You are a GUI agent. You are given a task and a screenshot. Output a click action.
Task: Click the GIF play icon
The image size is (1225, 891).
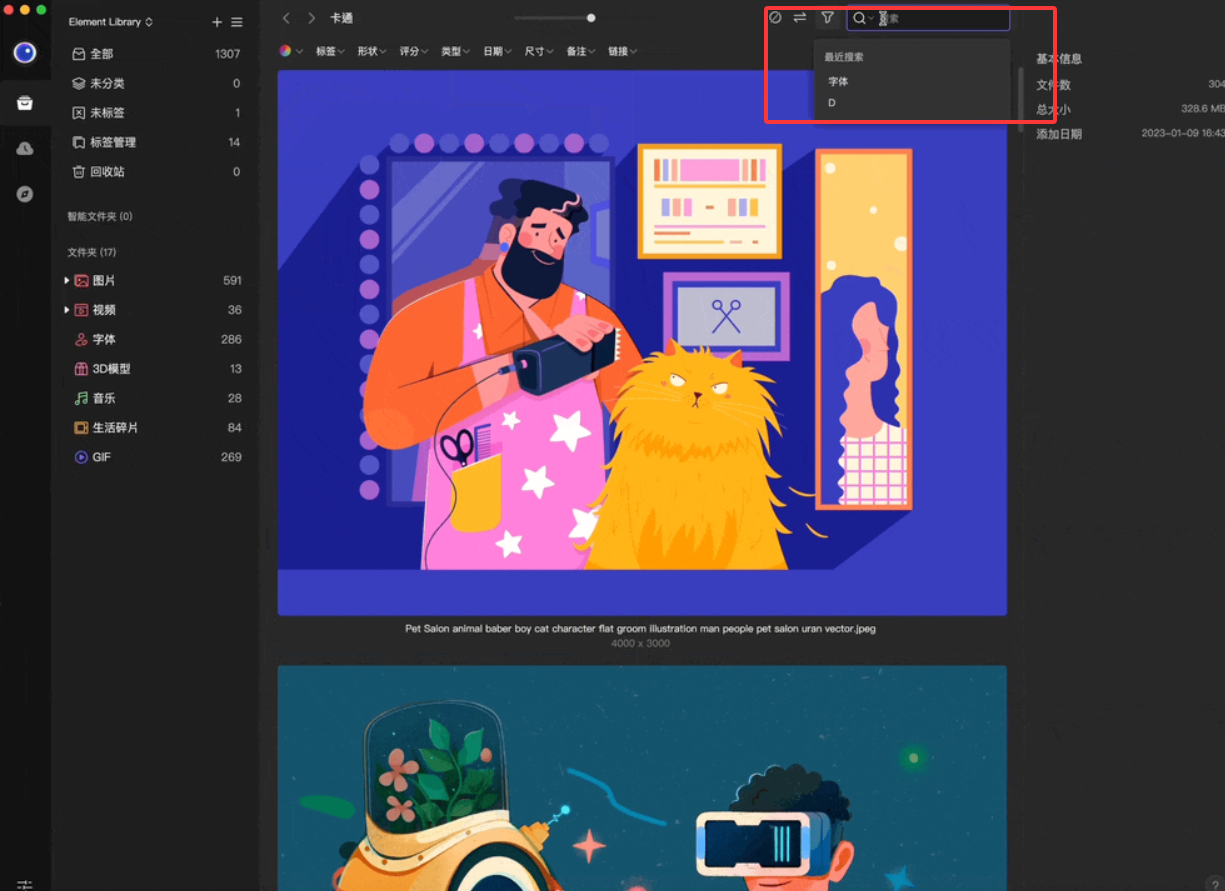82,457
